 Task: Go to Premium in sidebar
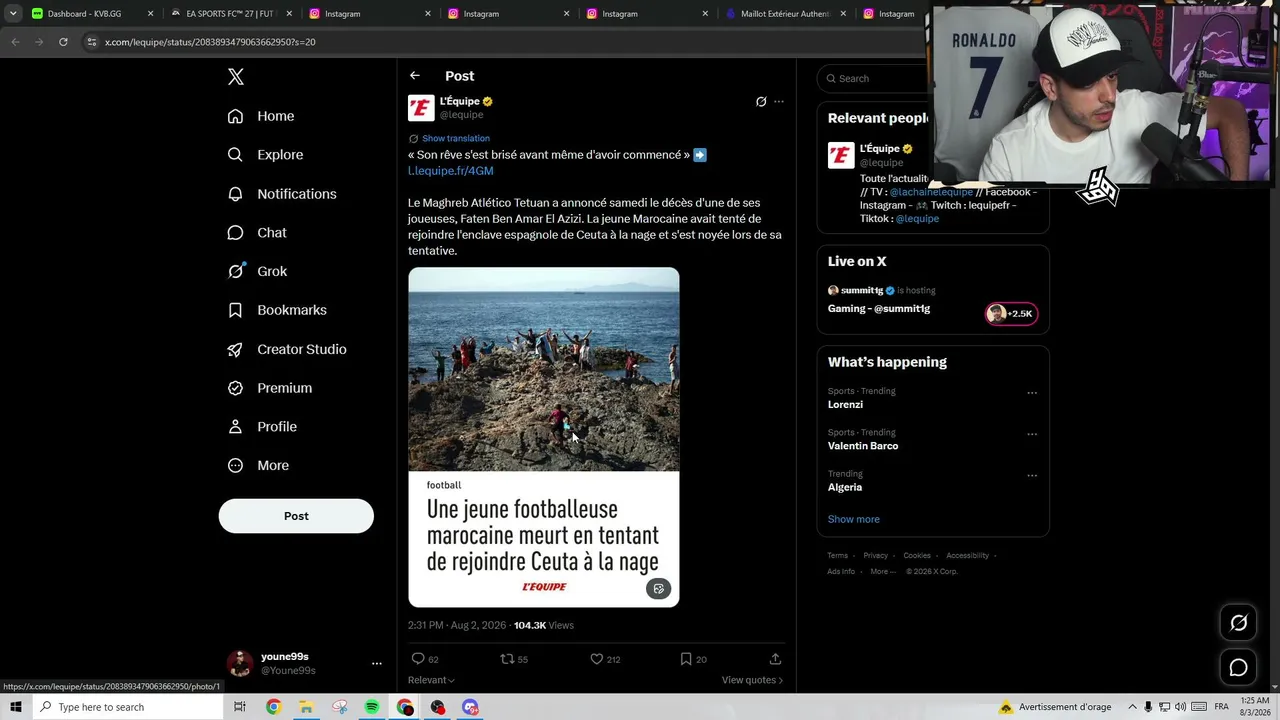(x=270, y=388)
